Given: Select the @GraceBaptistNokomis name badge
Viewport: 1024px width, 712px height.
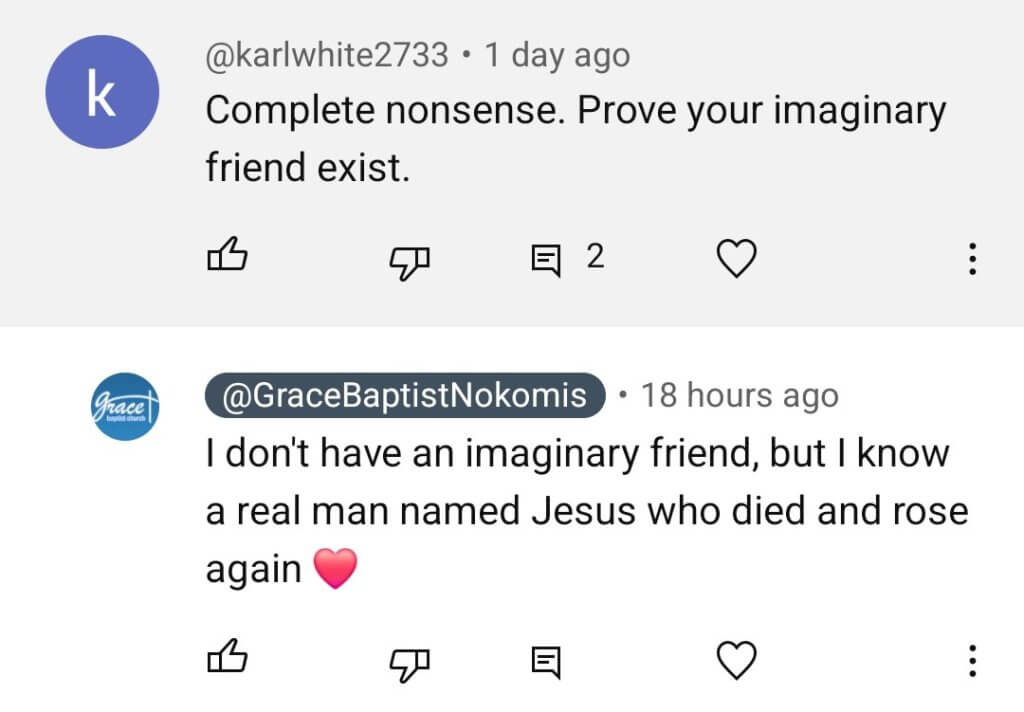Looking at the screenshot, I should point(405,395).
